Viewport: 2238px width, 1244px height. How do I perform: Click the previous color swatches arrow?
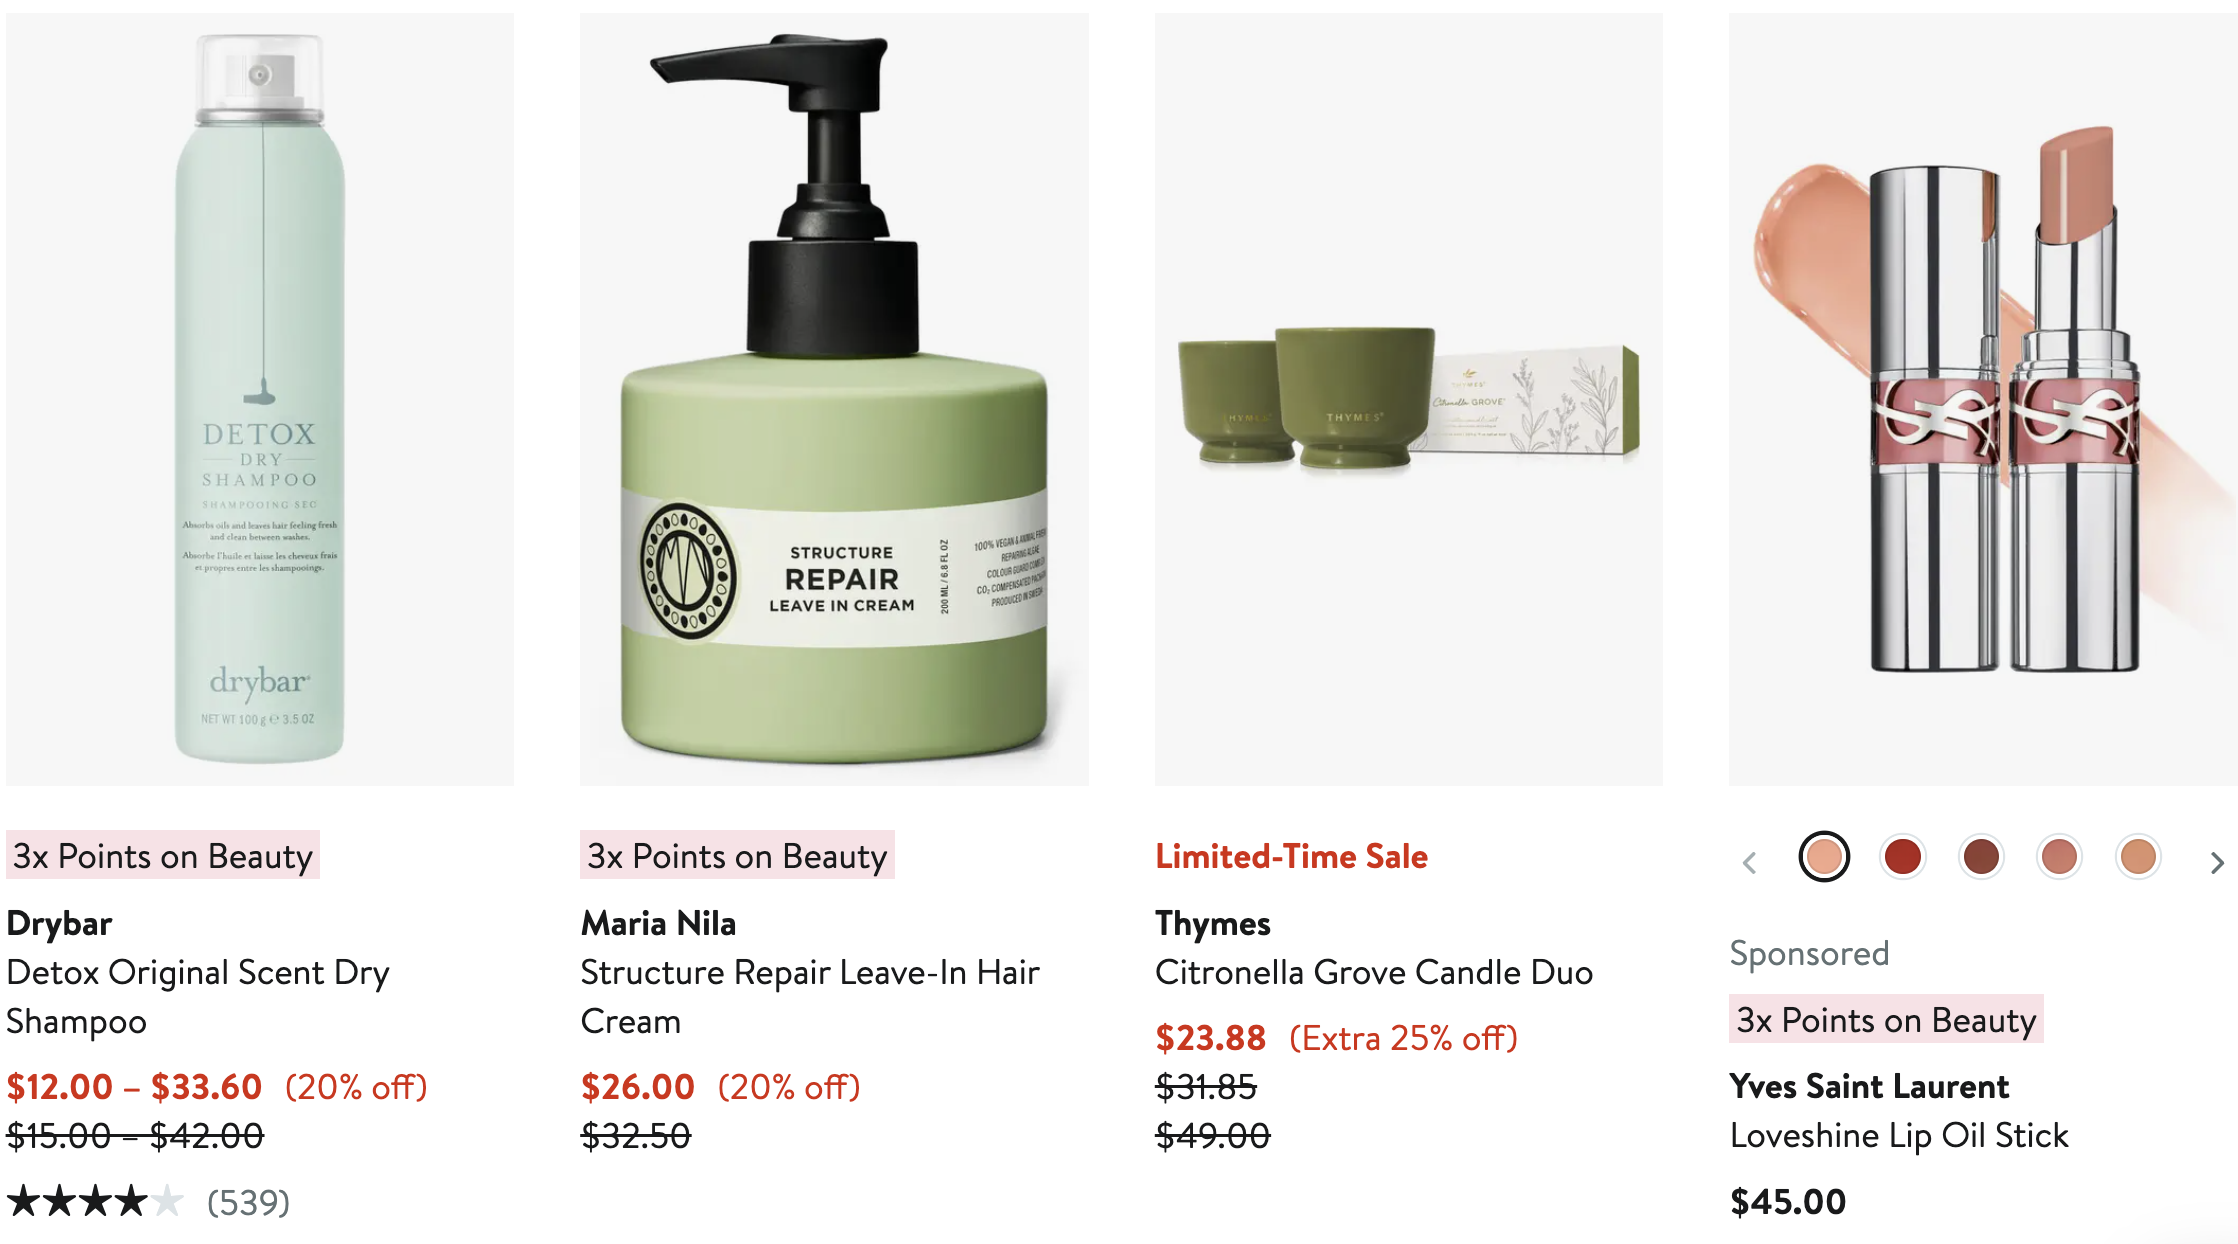coord(1749,862)
